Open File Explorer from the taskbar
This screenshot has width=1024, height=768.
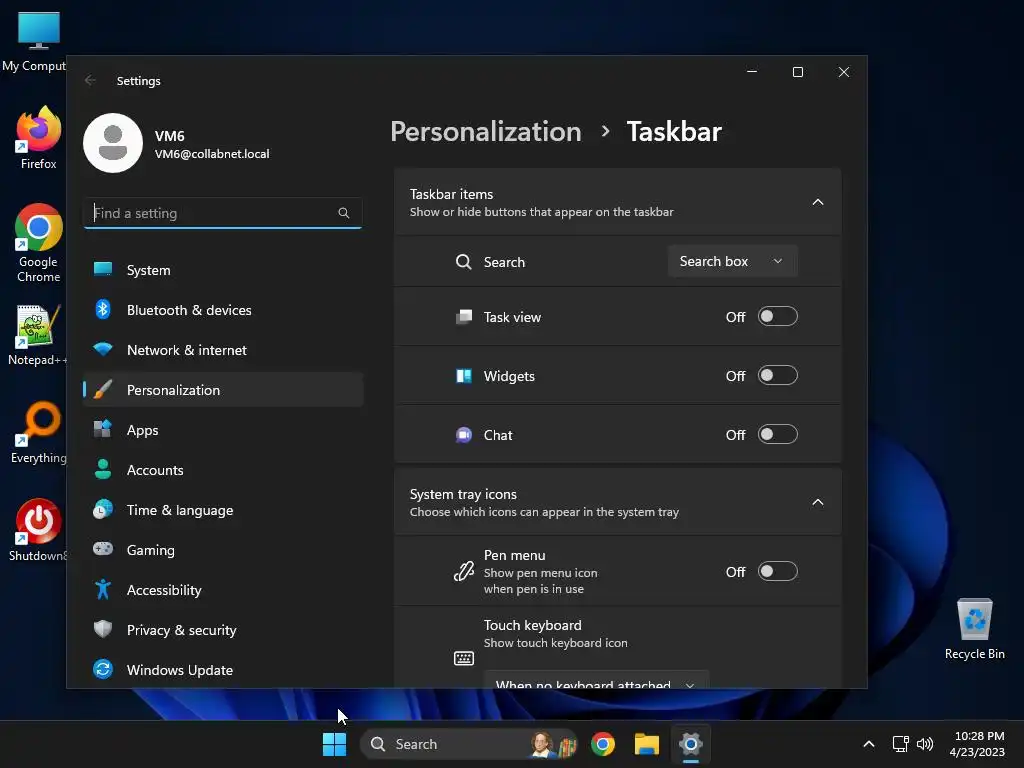click(x=647, y=744)
